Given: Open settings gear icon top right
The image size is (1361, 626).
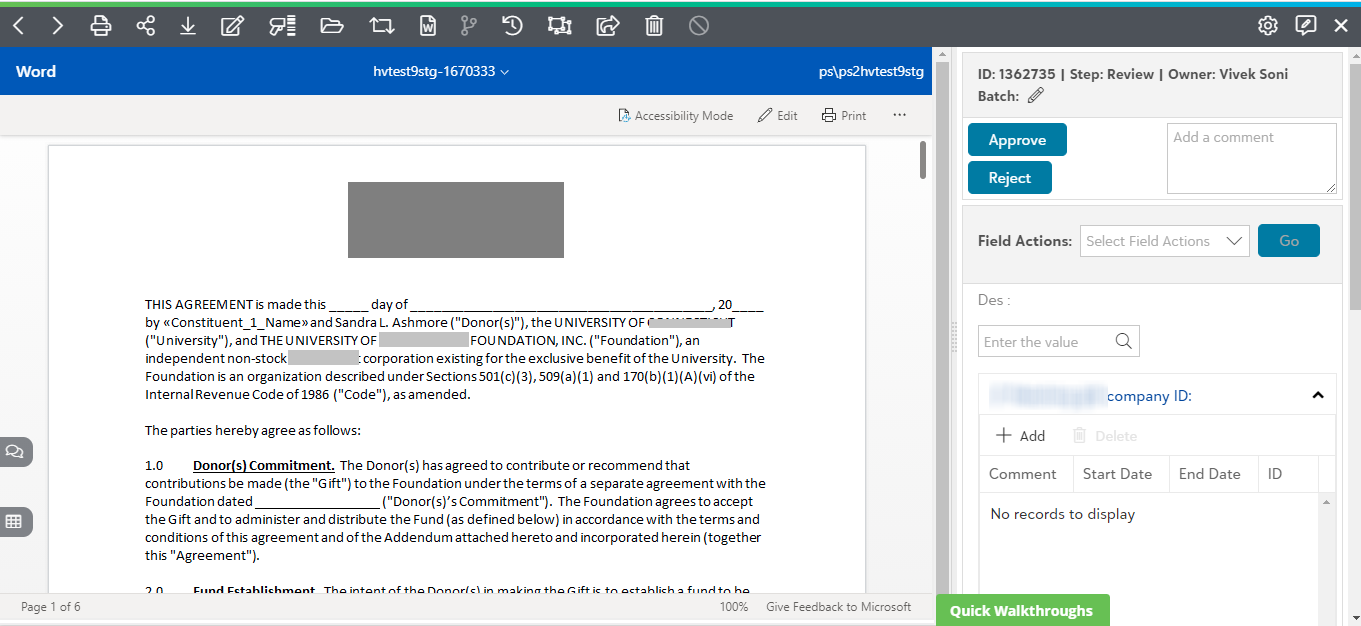Looking at the screenshot, I should (1268, 26).
